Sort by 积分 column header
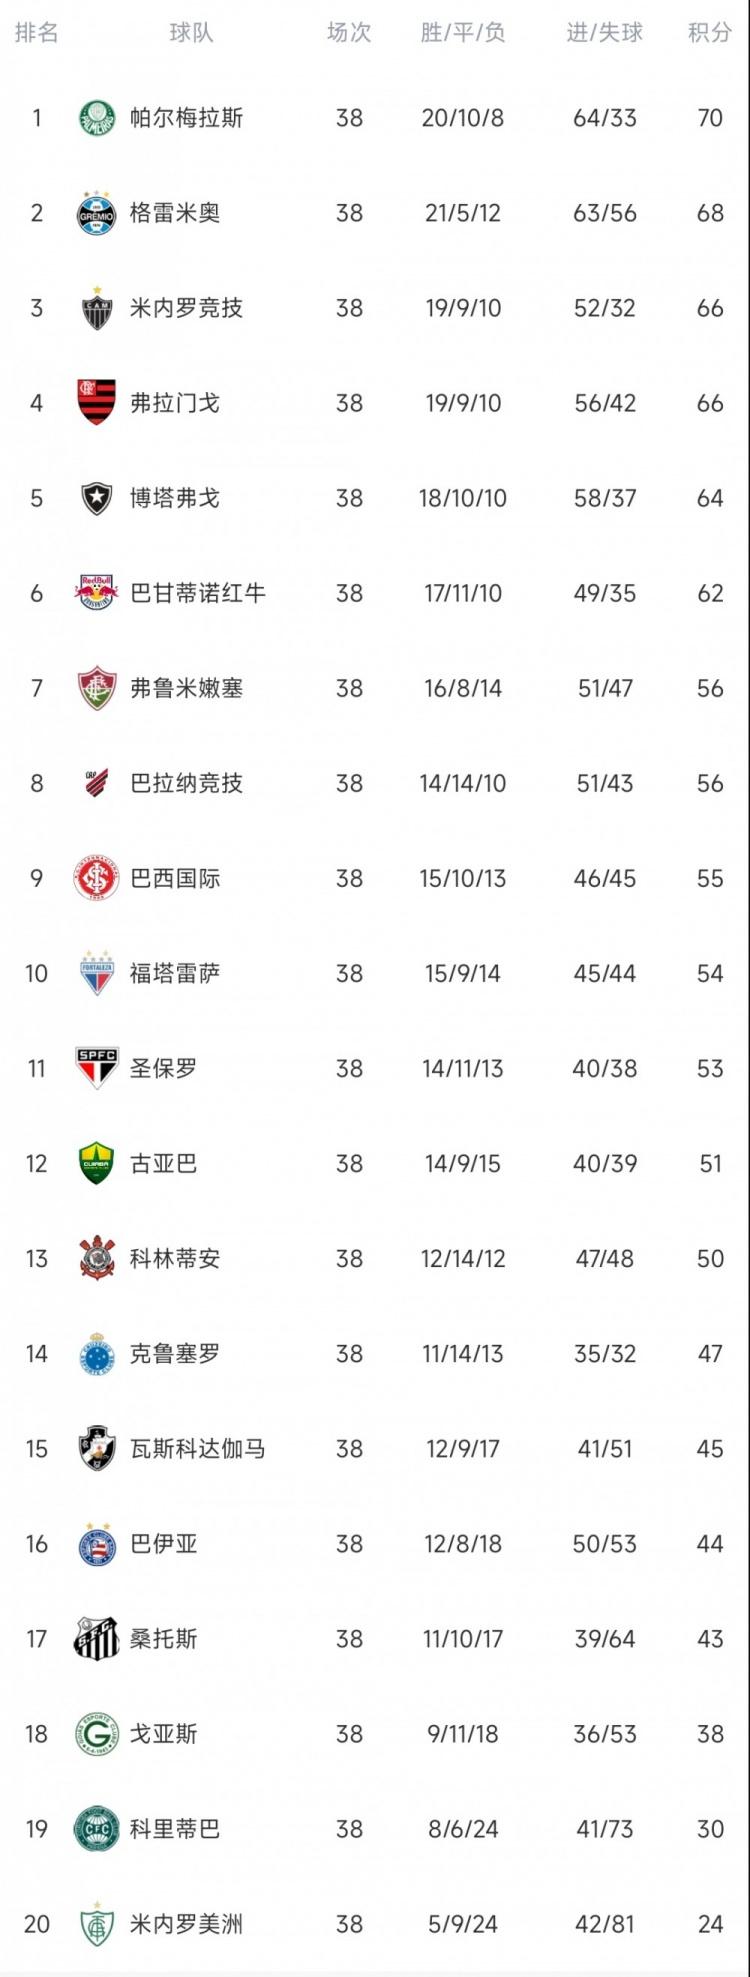 [x=709, y=33]
